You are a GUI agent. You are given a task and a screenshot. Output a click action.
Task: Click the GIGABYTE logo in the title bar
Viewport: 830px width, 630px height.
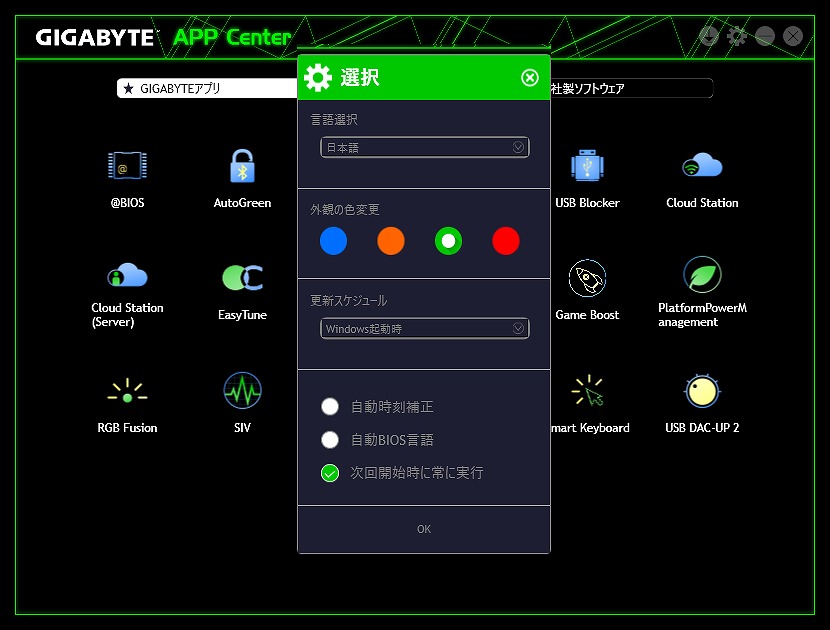click(x=95, y=38)
